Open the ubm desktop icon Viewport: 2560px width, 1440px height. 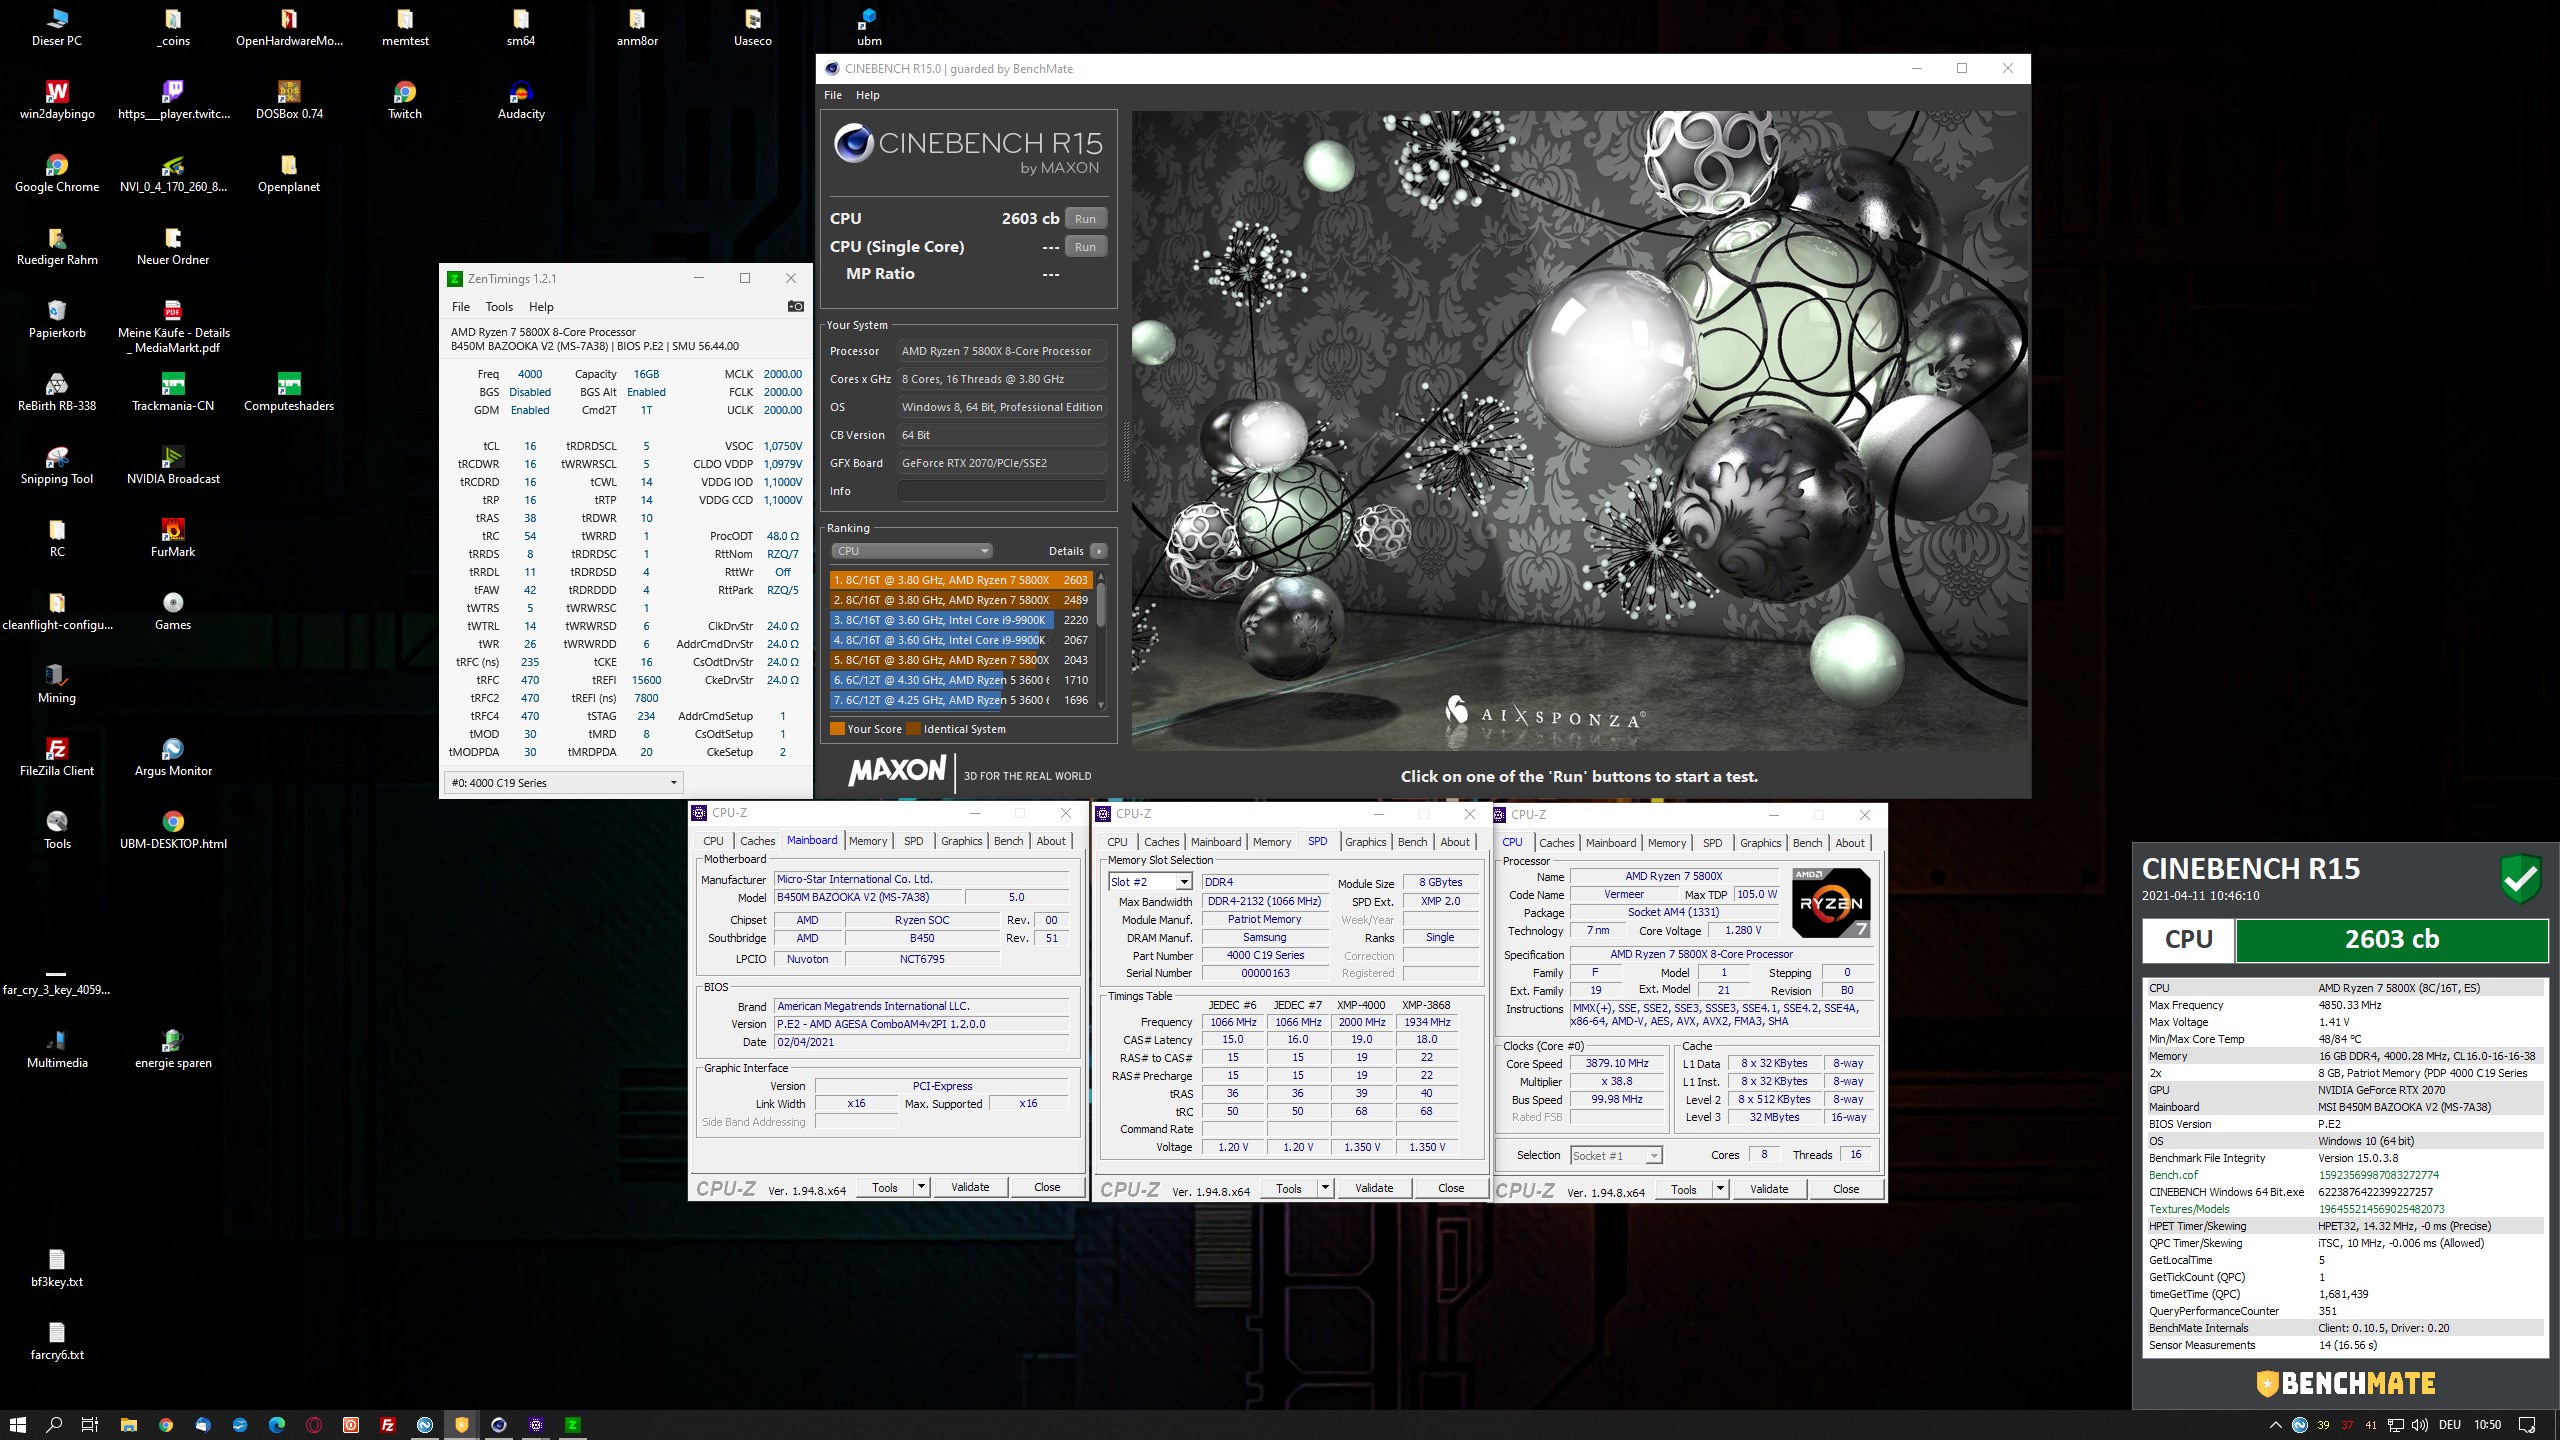coord(869,27)
